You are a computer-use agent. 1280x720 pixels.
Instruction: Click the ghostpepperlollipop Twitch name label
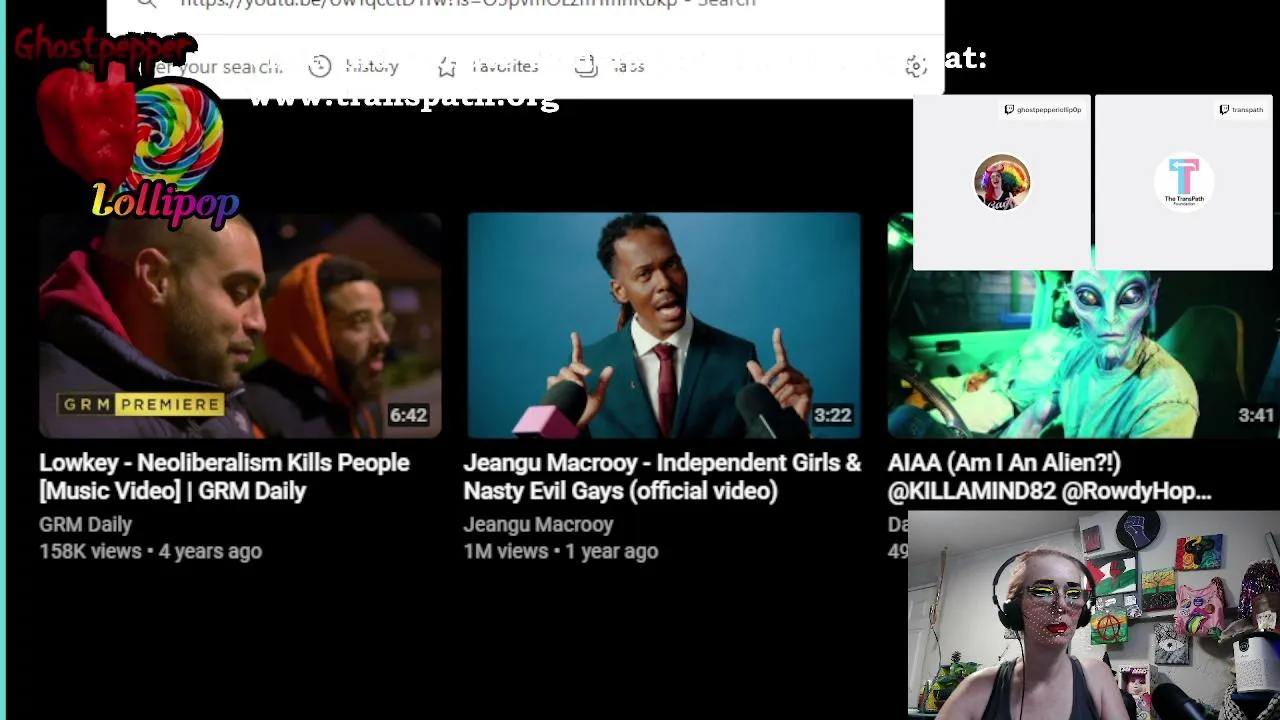[1043, 110]
